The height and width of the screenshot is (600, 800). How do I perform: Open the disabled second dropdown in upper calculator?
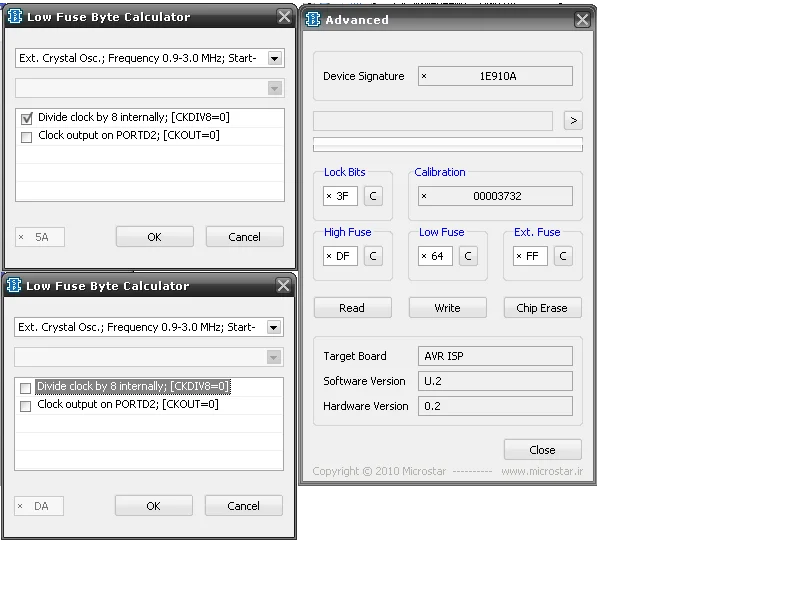(x=274, y=88)
